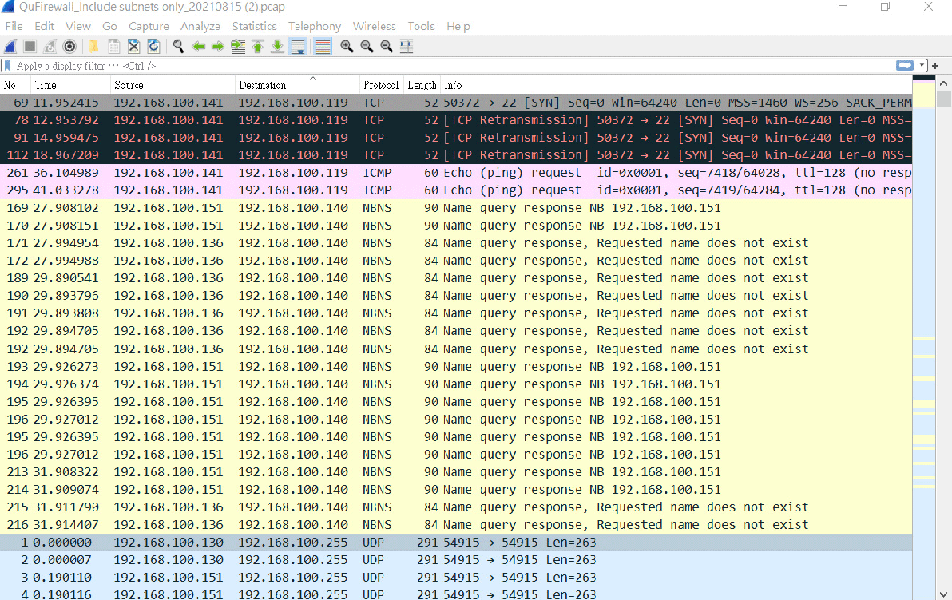Select packet 78 TCP Retransmission row

click(457, 120)
